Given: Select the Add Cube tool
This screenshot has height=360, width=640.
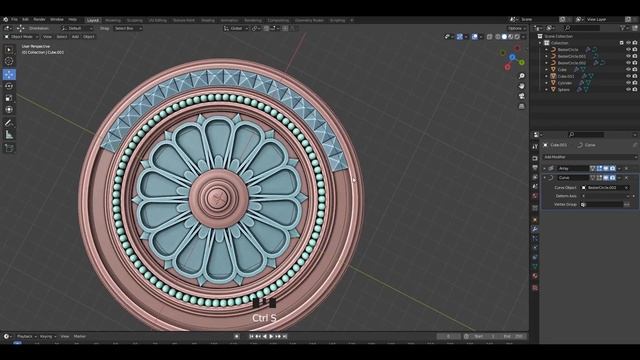Looking at the screenshot, I should [9, 148].
